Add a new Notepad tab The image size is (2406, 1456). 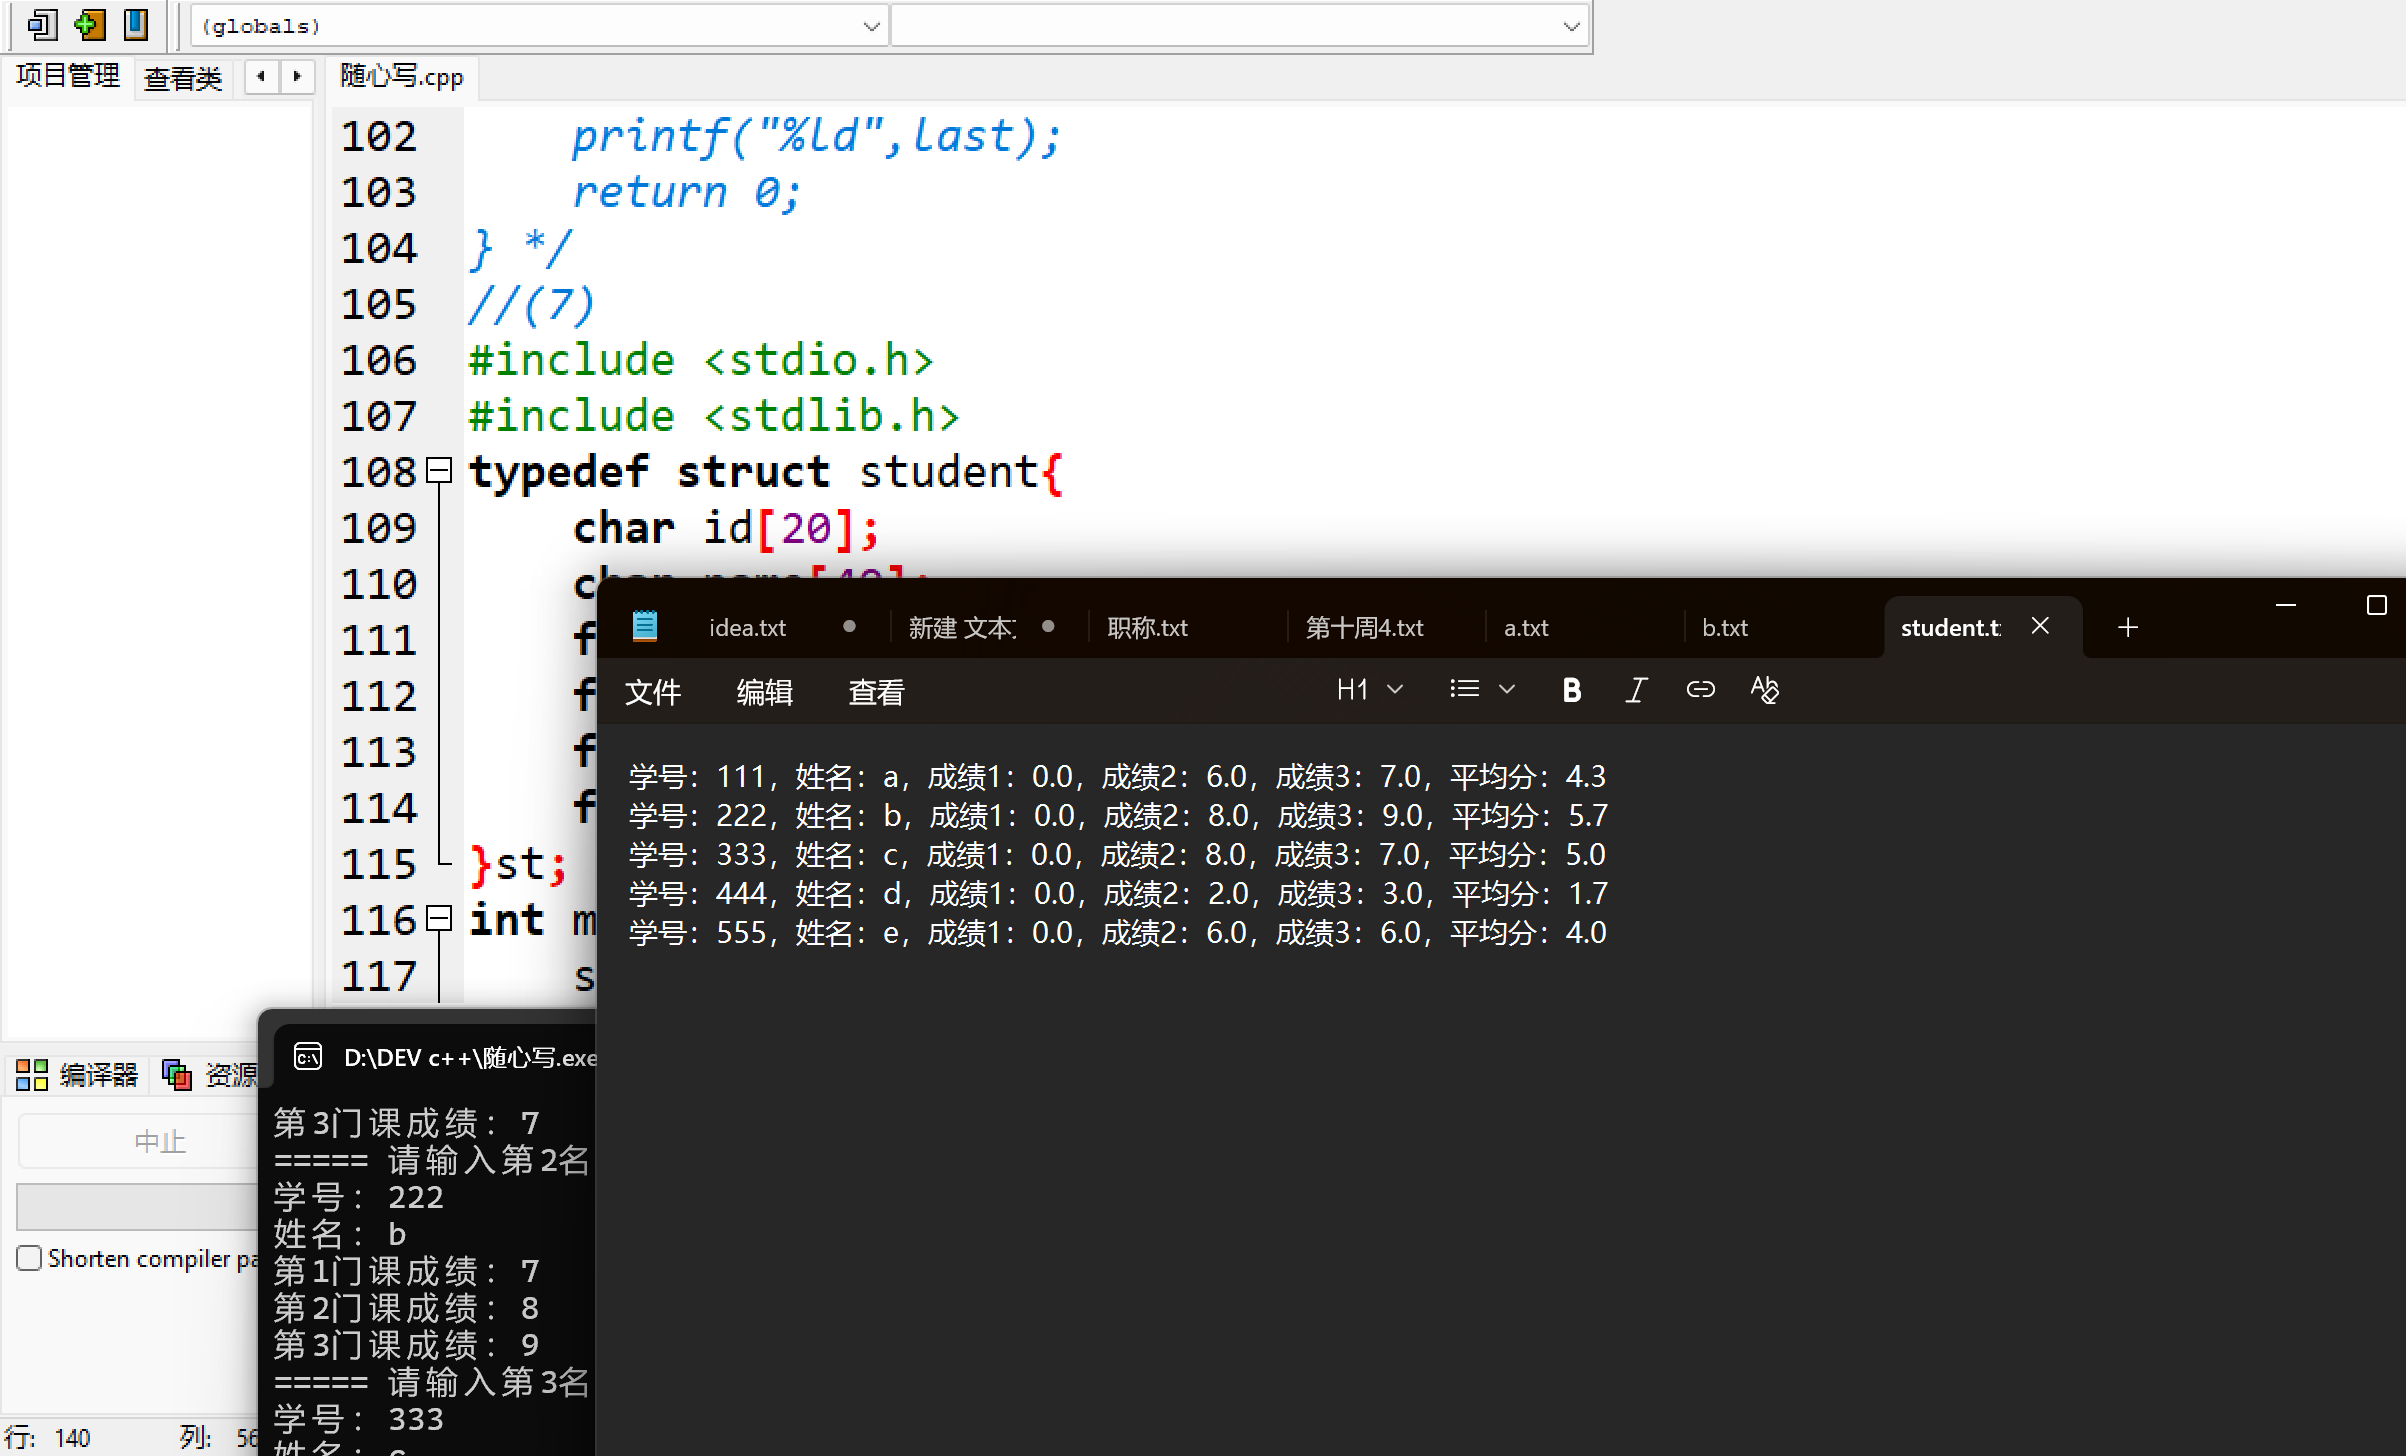(x=2127, y=628)
